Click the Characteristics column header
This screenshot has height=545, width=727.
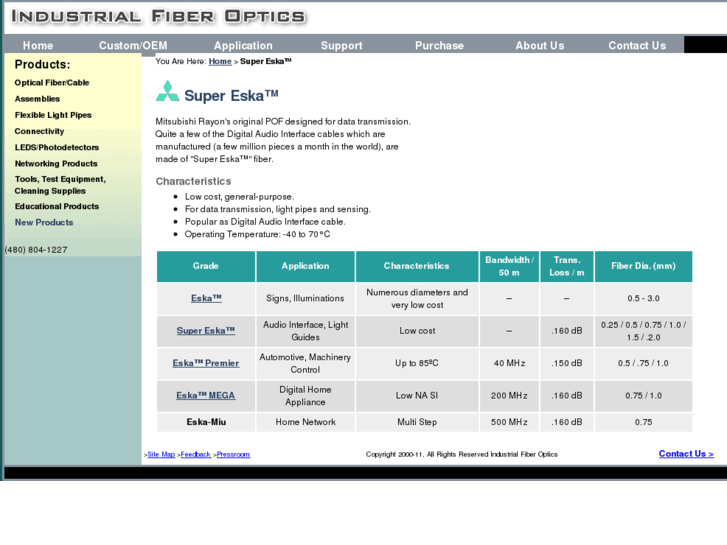tap(417, 266)
